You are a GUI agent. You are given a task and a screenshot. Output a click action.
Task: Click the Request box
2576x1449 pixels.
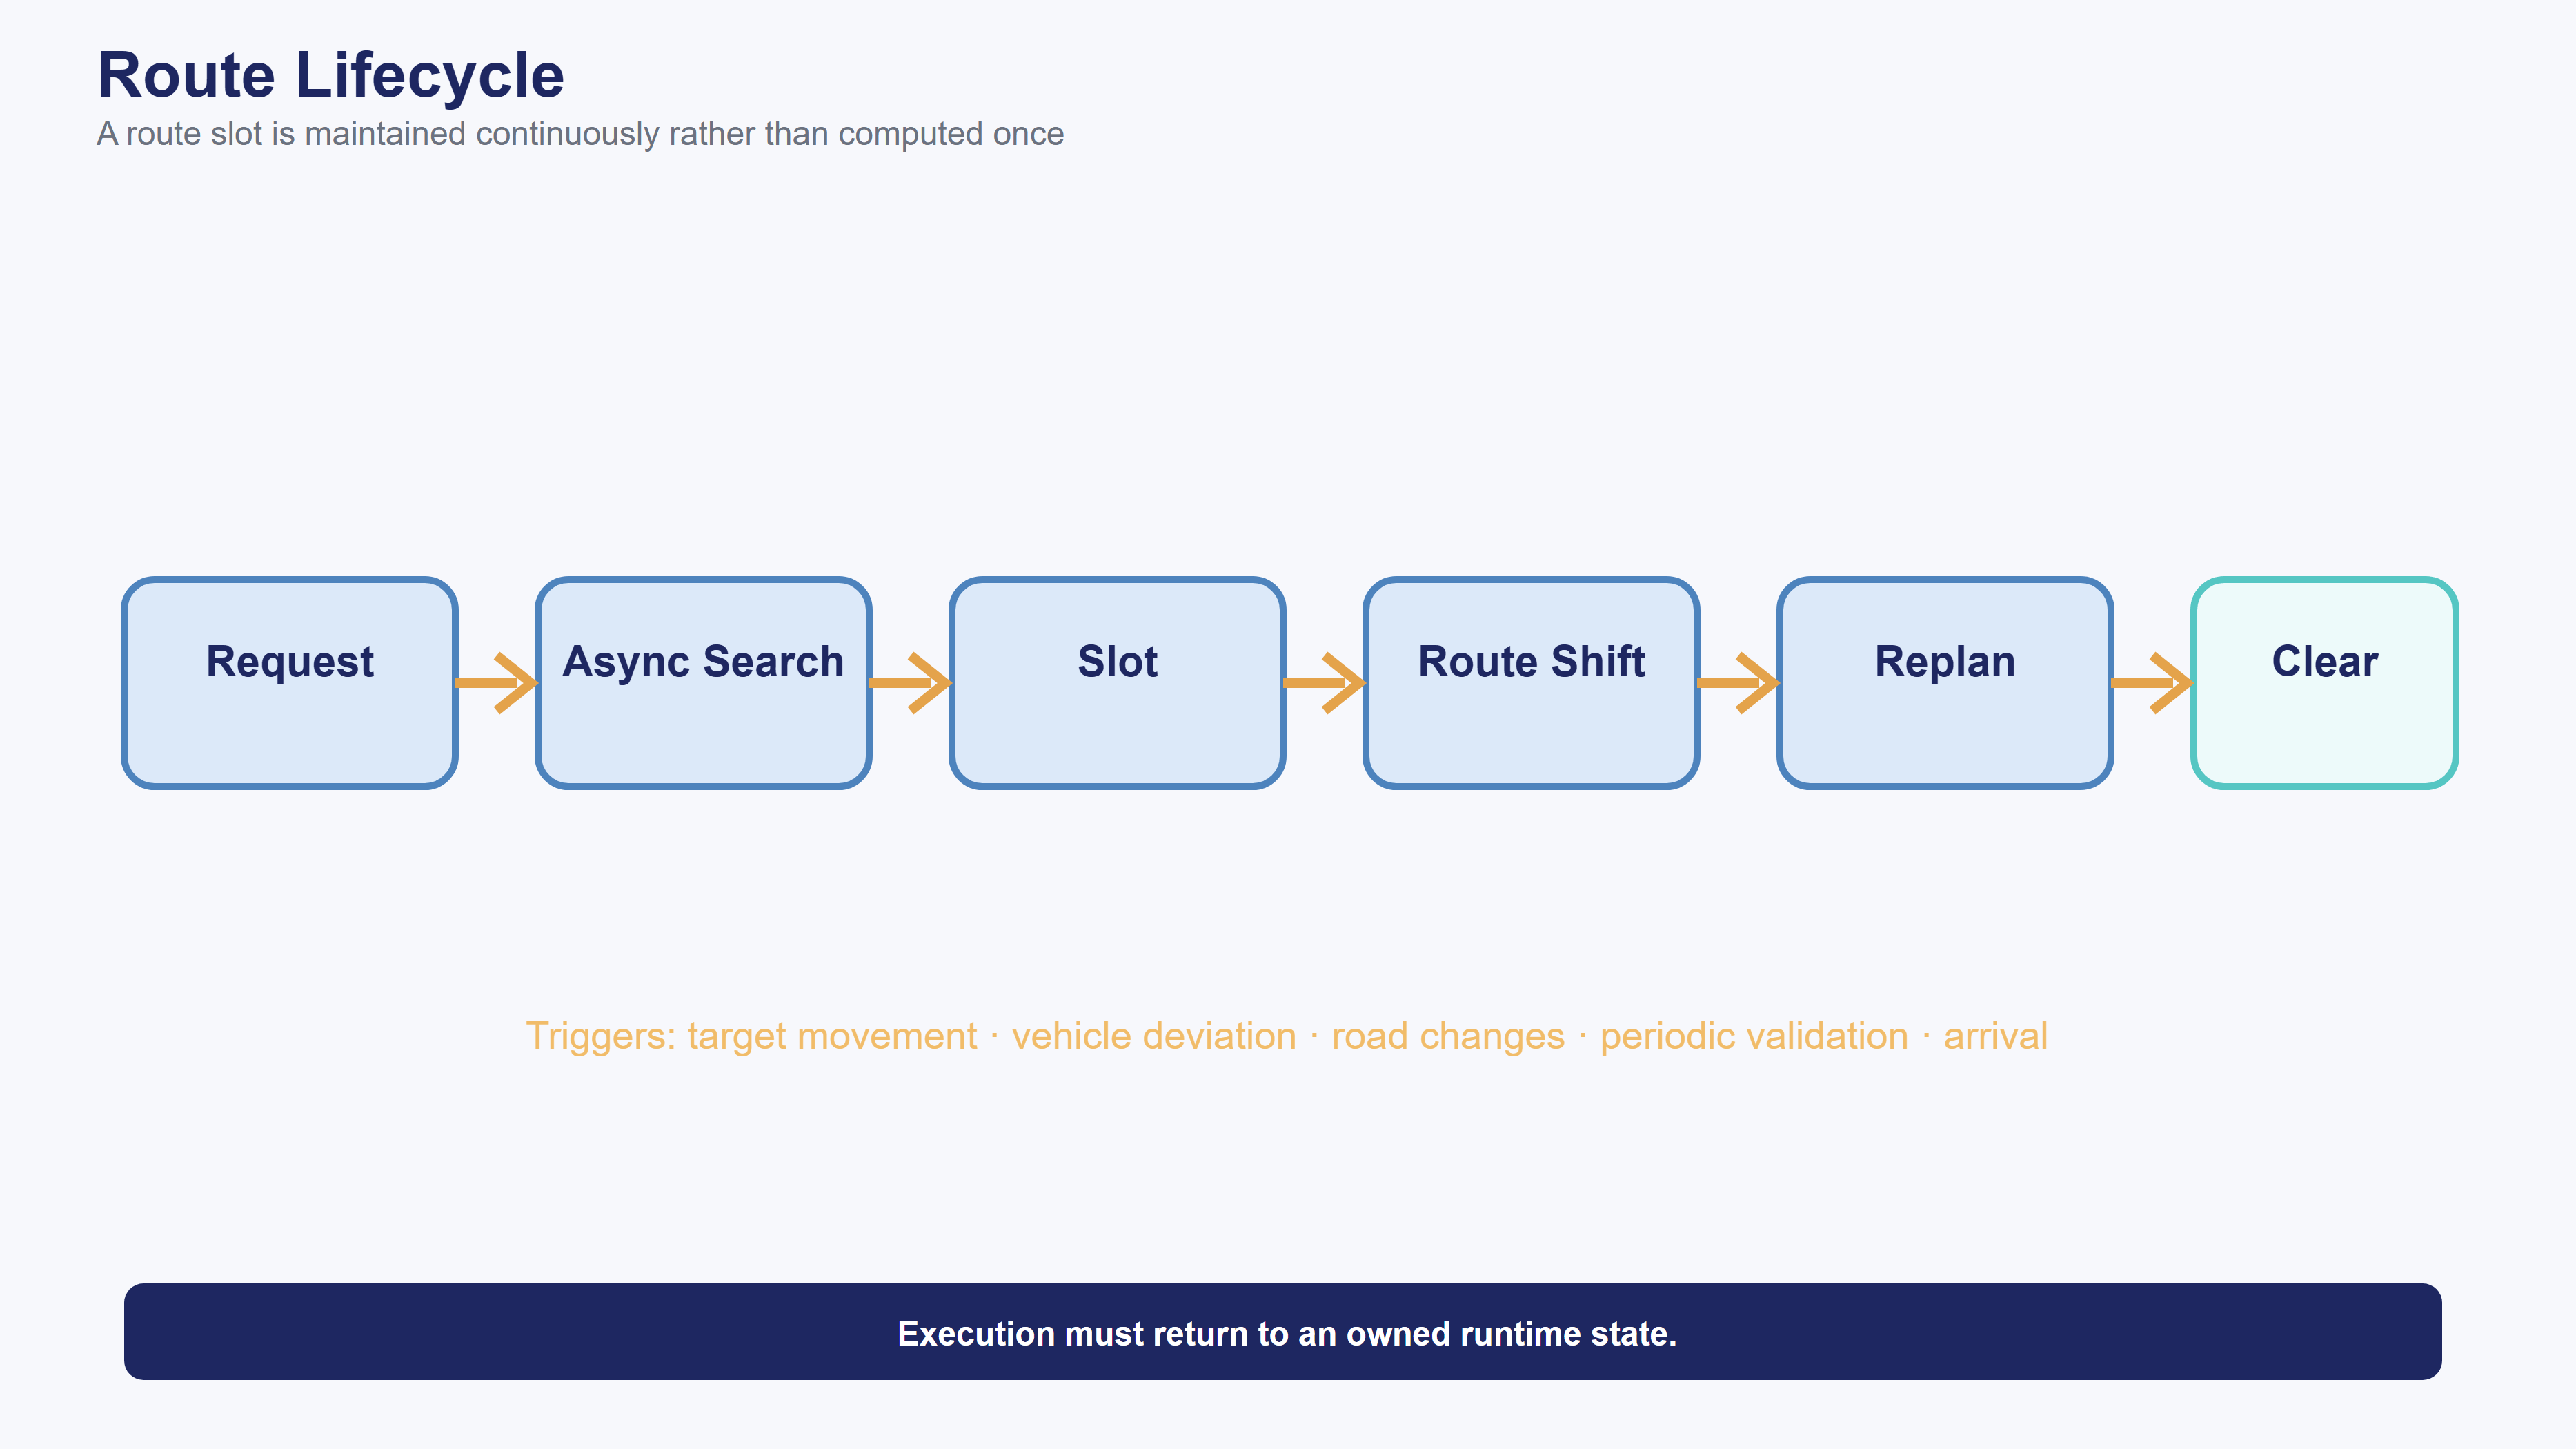[290, 683]
